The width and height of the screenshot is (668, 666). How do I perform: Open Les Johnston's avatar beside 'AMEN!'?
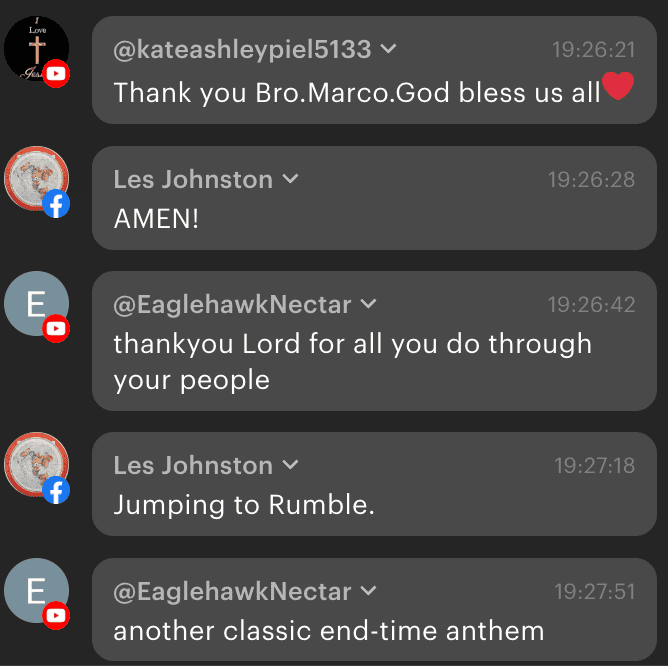(x=35, y=178)
